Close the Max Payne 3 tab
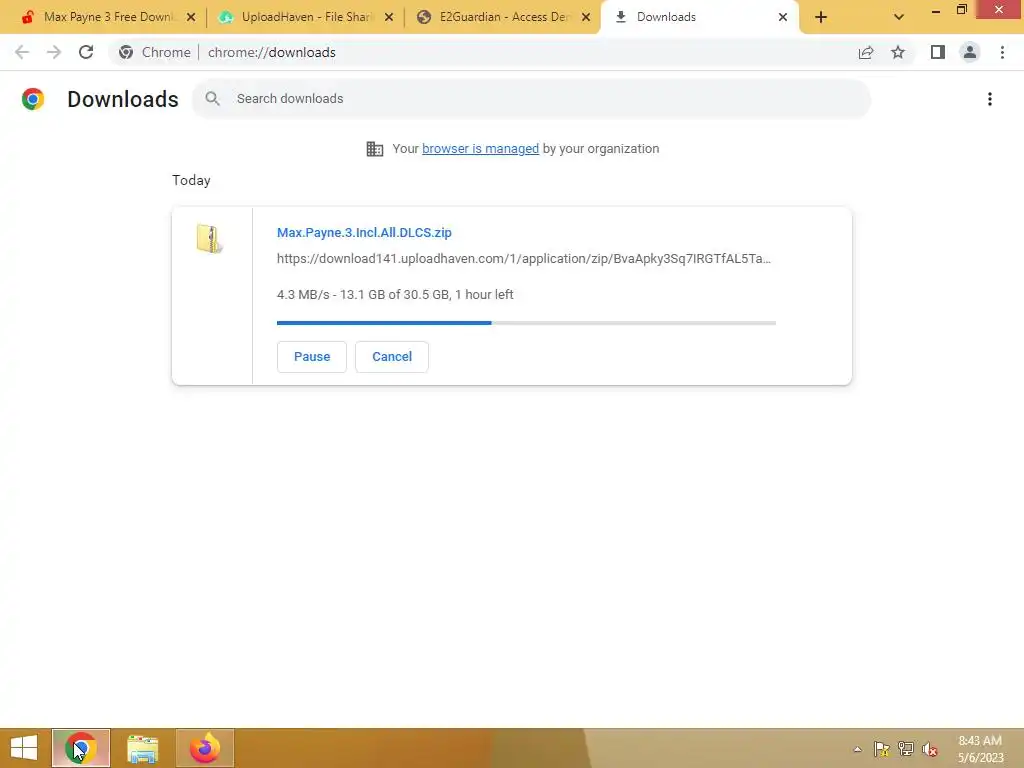This screenshot has height=768, width=1024. coord(191,18)
